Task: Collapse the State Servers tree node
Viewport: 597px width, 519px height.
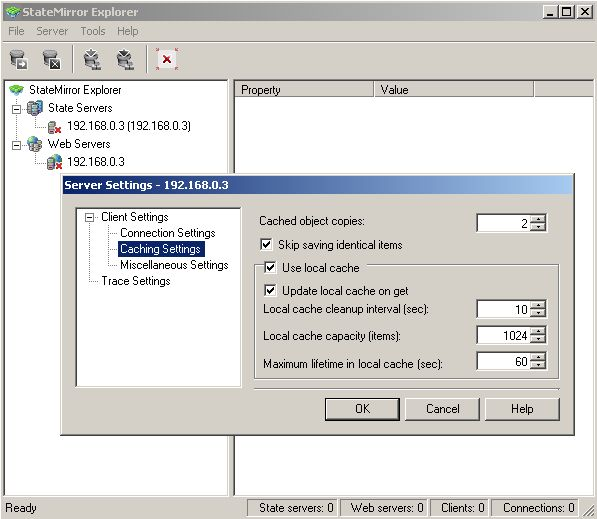Action: (16, 109)
